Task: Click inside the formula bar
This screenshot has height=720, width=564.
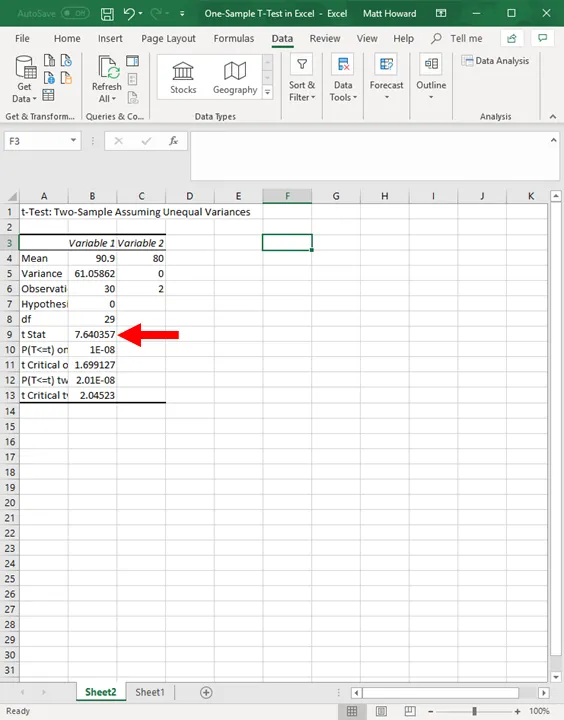Action: tap(370, 156)
